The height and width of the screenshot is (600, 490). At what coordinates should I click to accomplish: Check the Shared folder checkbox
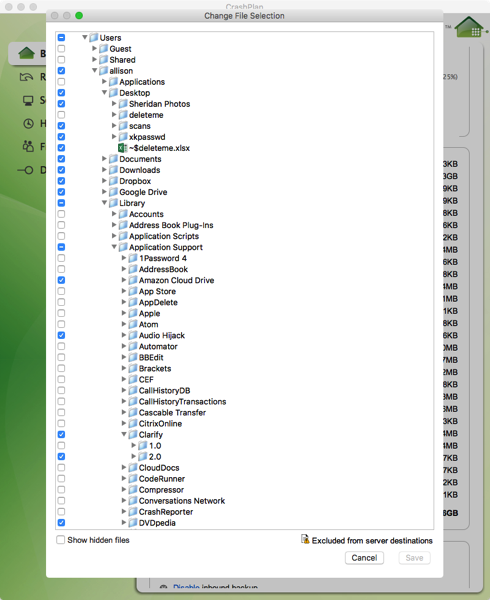tap(61, 60)
